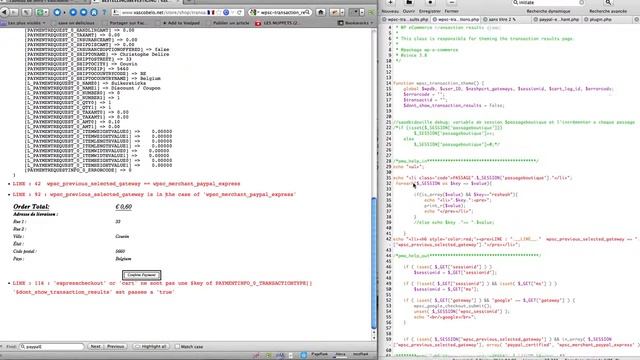Switch to 'paypal-e...hant.php' editor tab
Viewport: 640px width, 360px height.
tap(557, 19)
